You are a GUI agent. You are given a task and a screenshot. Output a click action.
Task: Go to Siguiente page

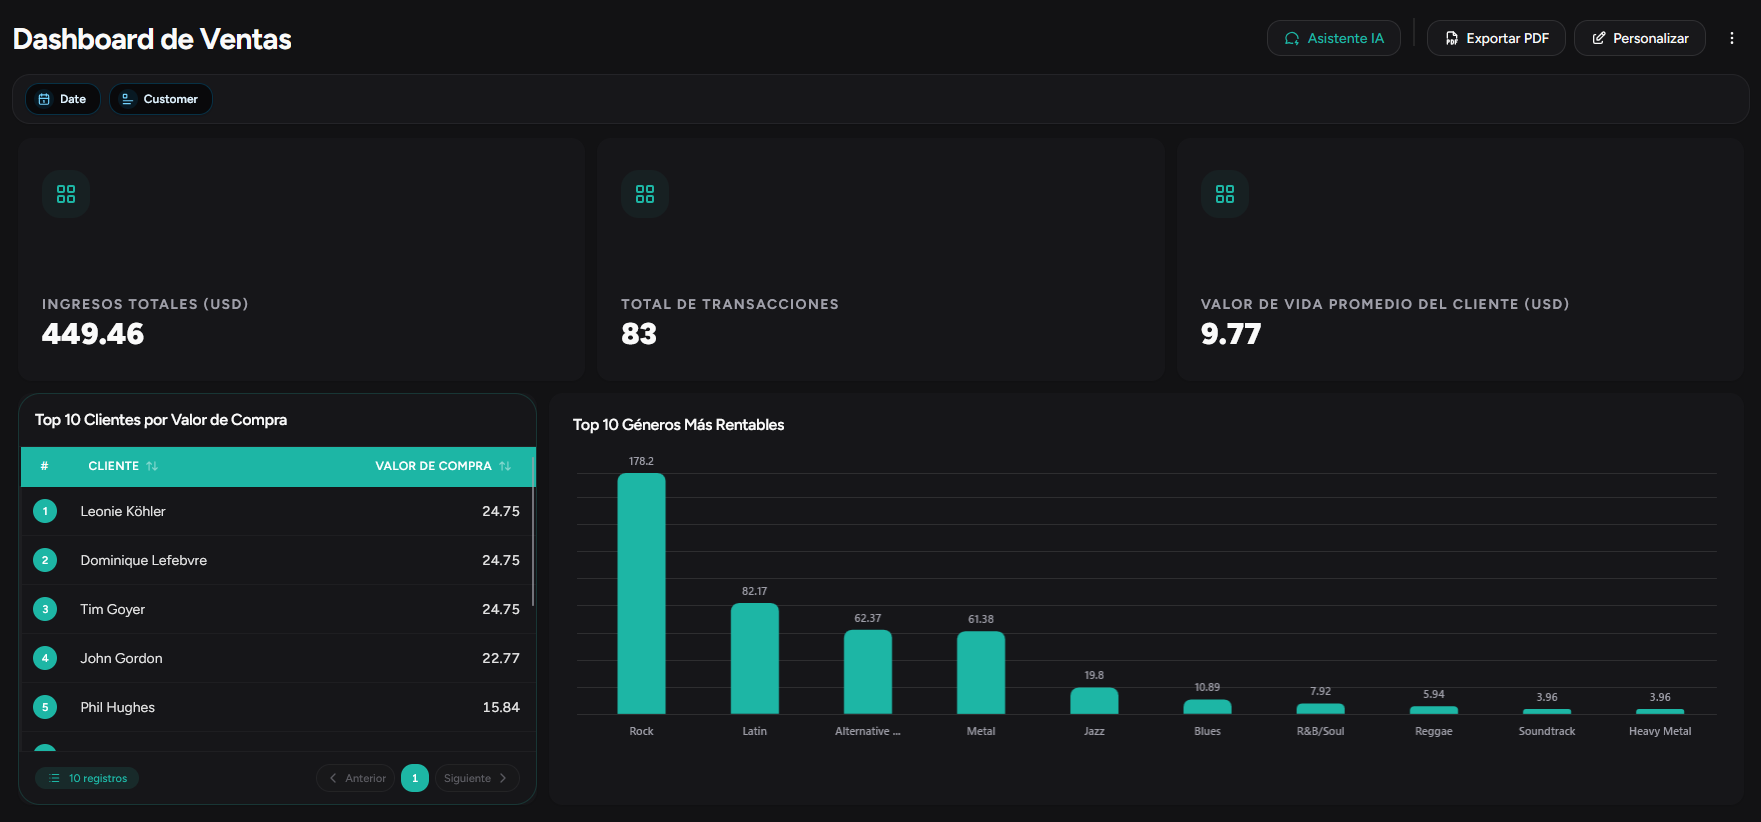476,778
